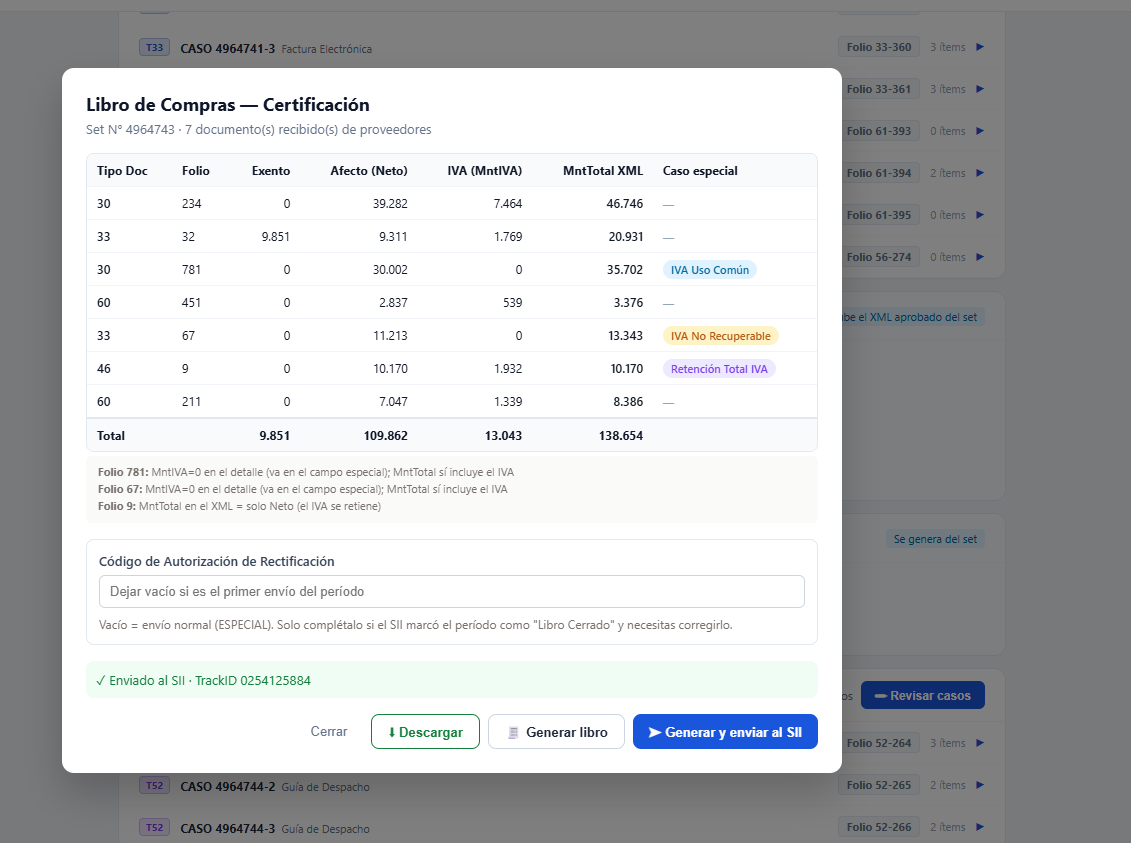
Task: Click the Caso especial column header
Action: coord(700,171)
